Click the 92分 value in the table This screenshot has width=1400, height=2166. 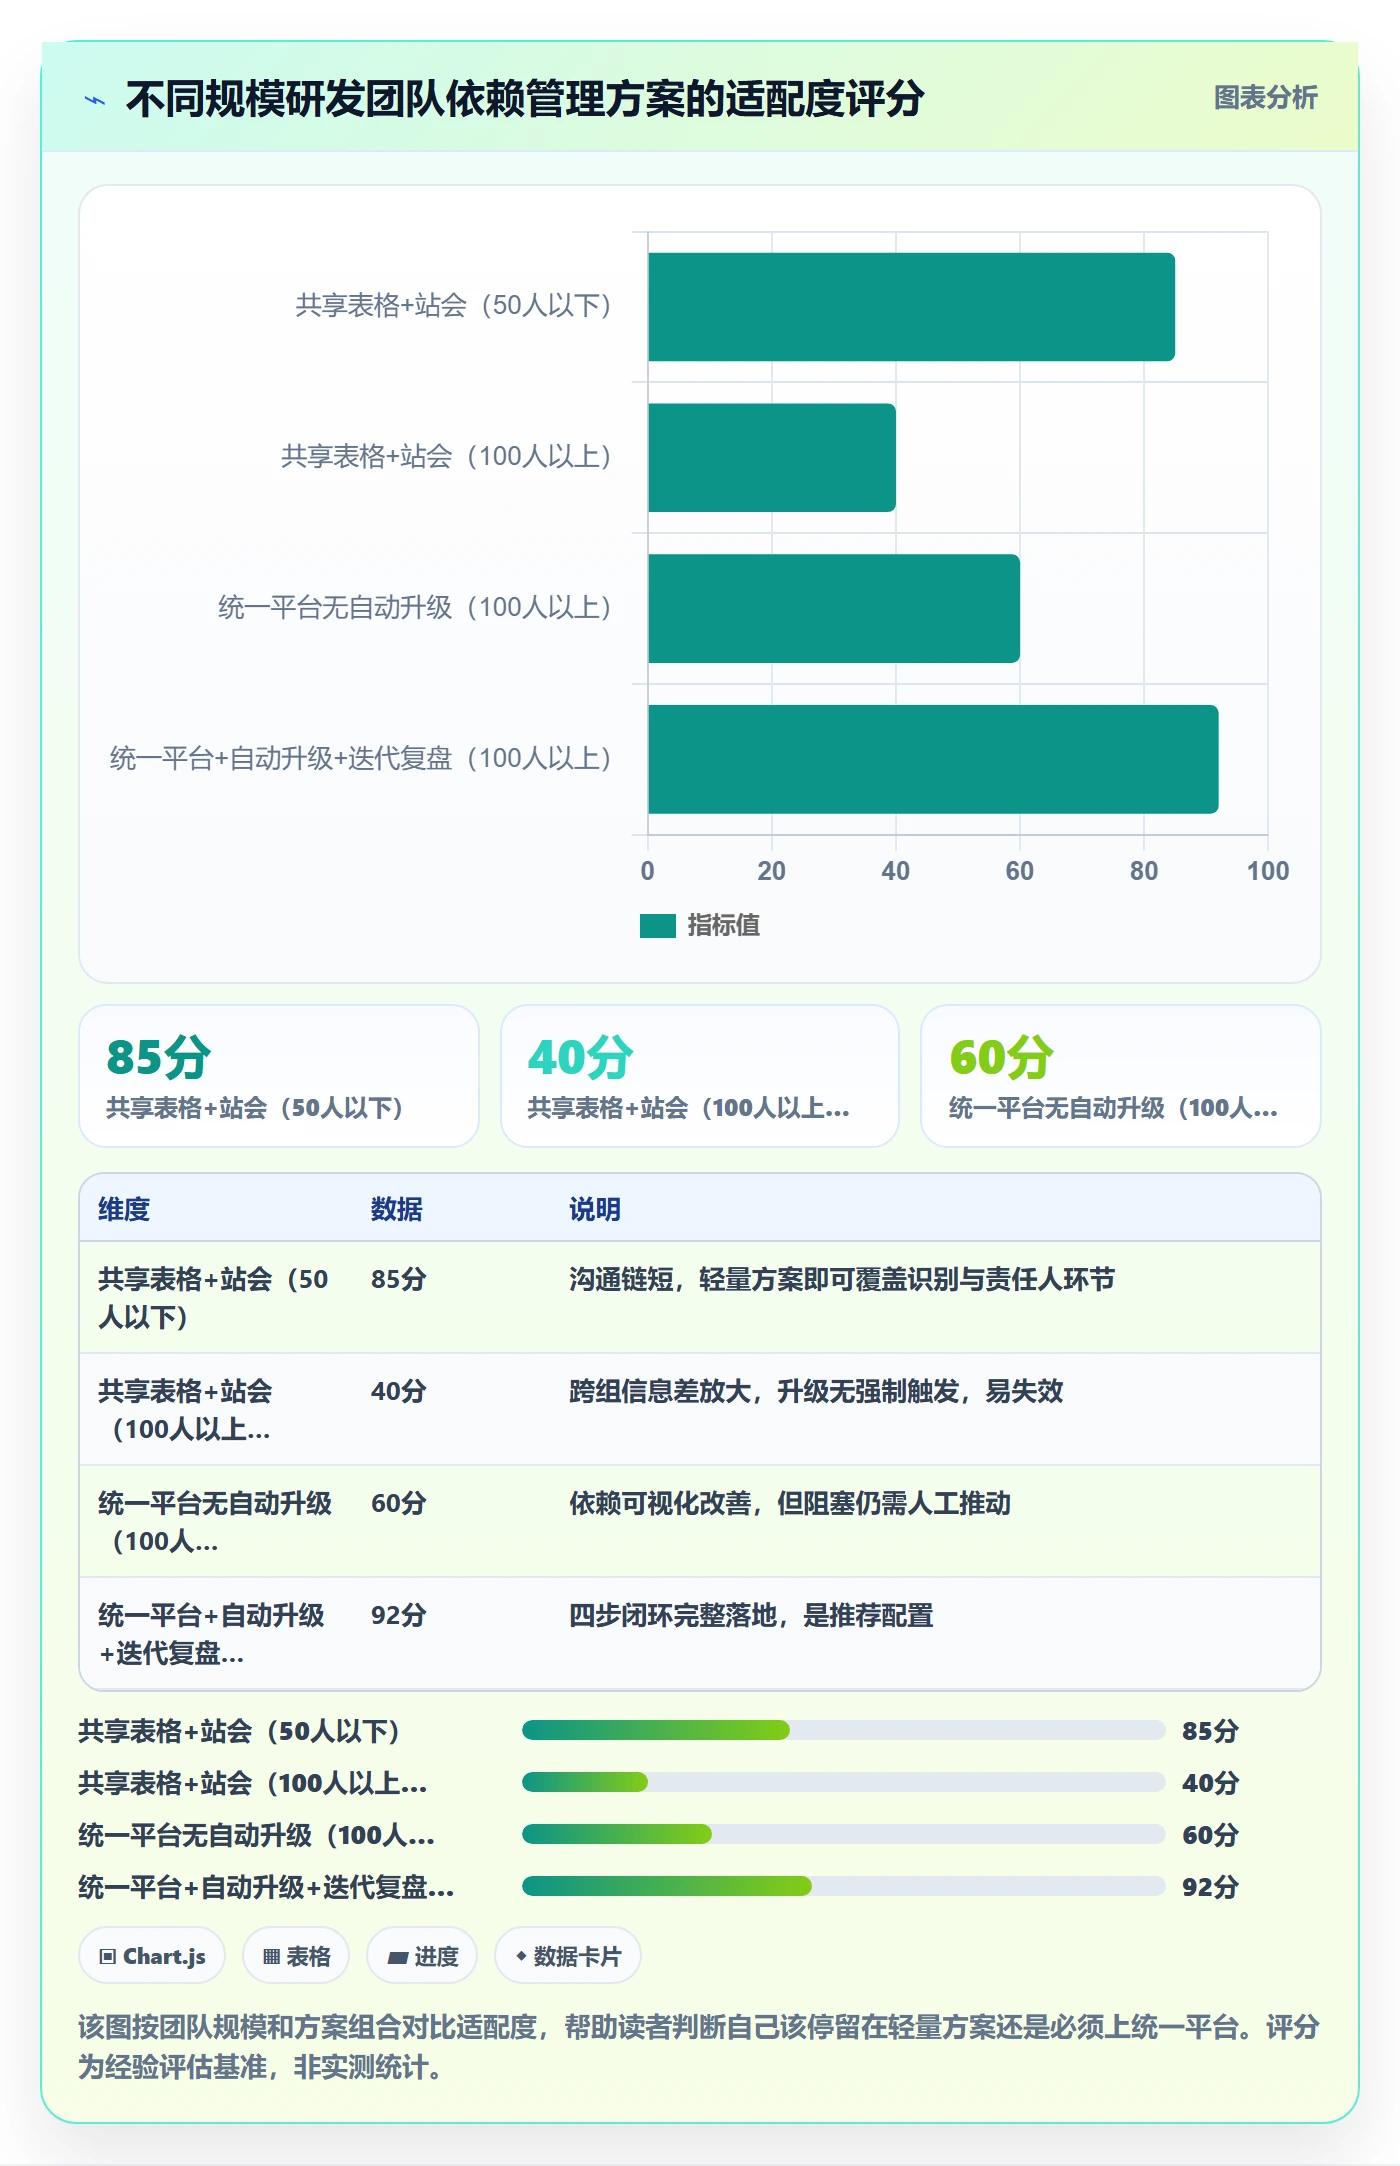tap(398, 1615)
